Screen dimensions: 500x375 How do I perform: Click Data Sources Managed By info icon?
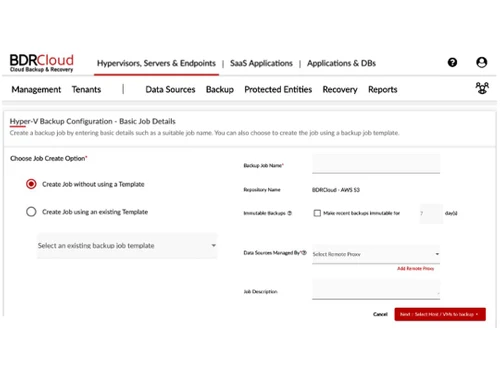pyautogui.click(x=304, y=253)
